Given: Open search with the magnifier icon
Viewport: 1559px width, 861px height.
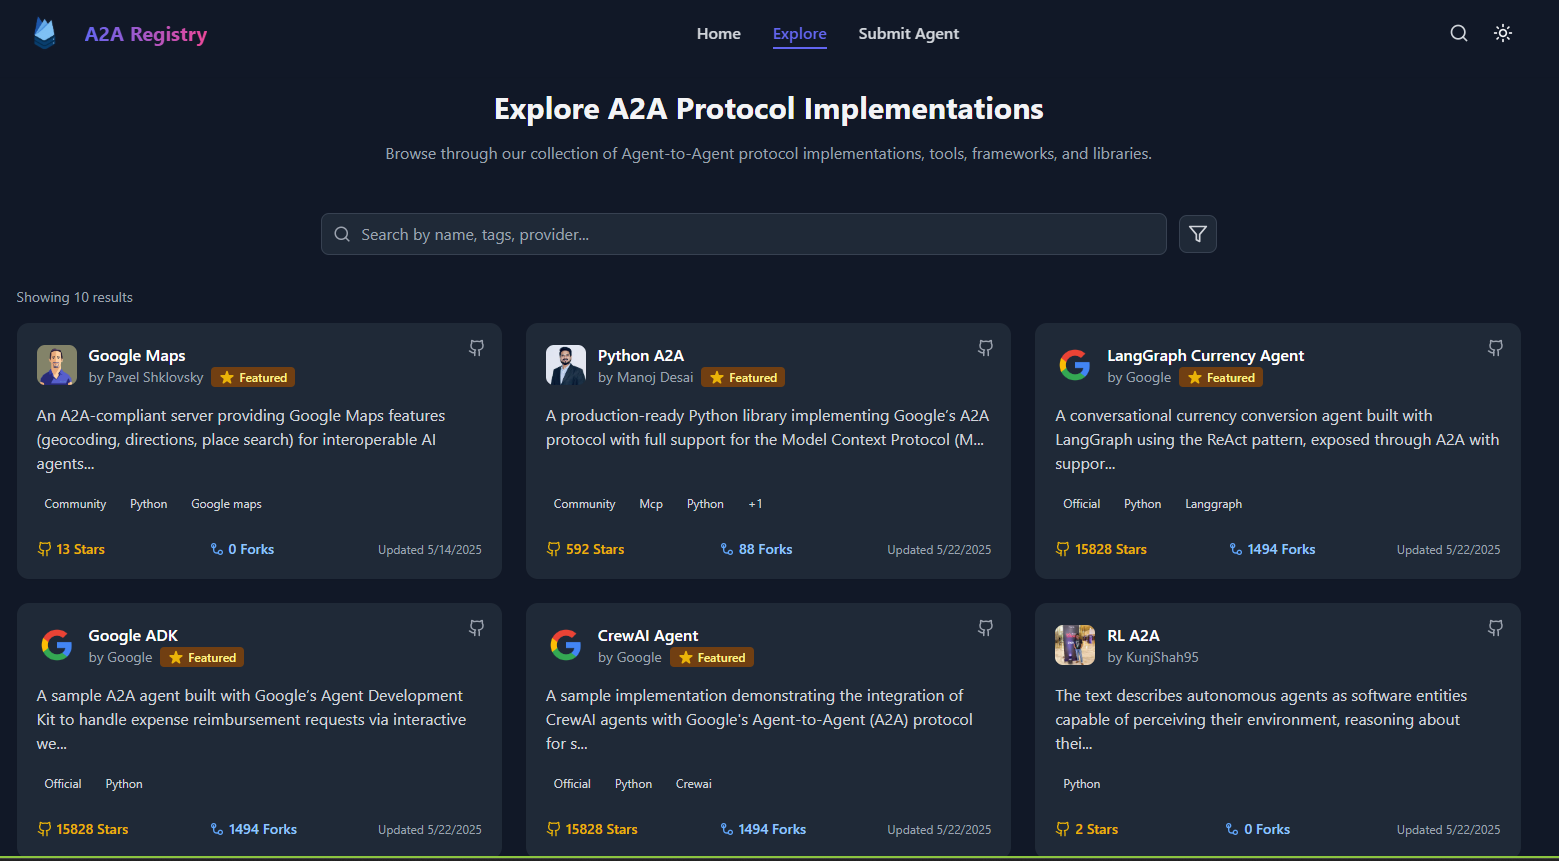Looking at the screenshot, I should (1459, 34).
